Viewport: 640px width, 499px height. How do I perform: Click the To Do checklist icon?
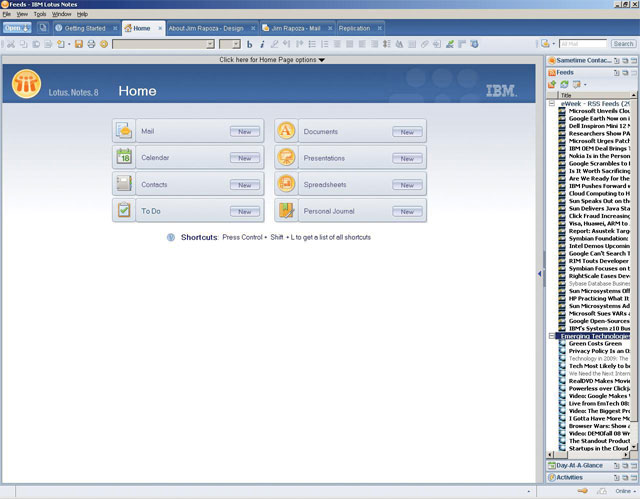click(x=124, y=211)
